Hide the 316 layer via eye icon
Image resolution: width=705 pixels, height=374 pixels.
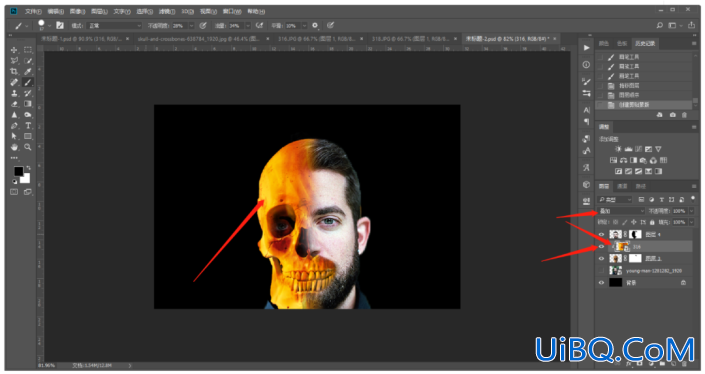[x=602, y=246]
